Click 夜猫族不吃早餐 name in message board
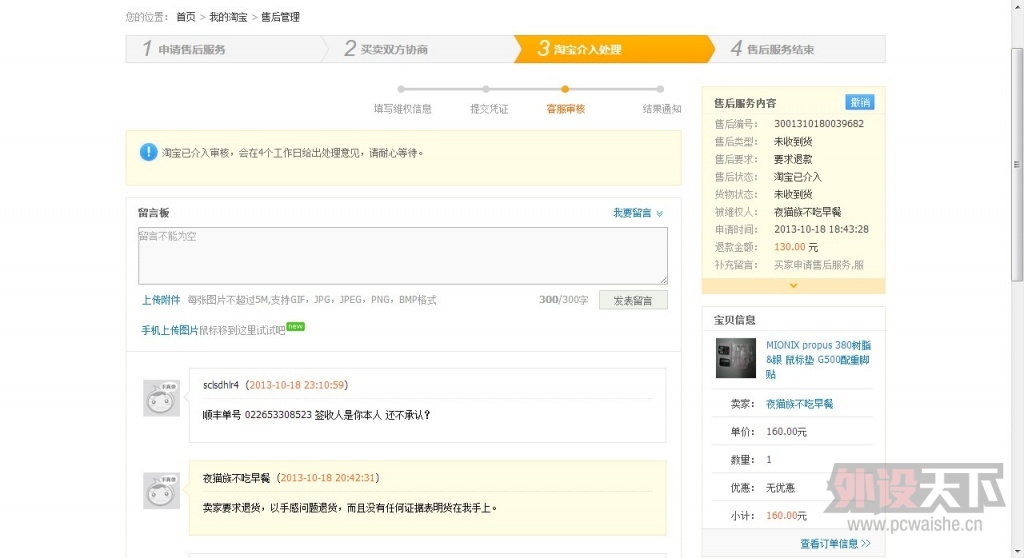Viewport: 1024px width, 558px height. [236, 478]
